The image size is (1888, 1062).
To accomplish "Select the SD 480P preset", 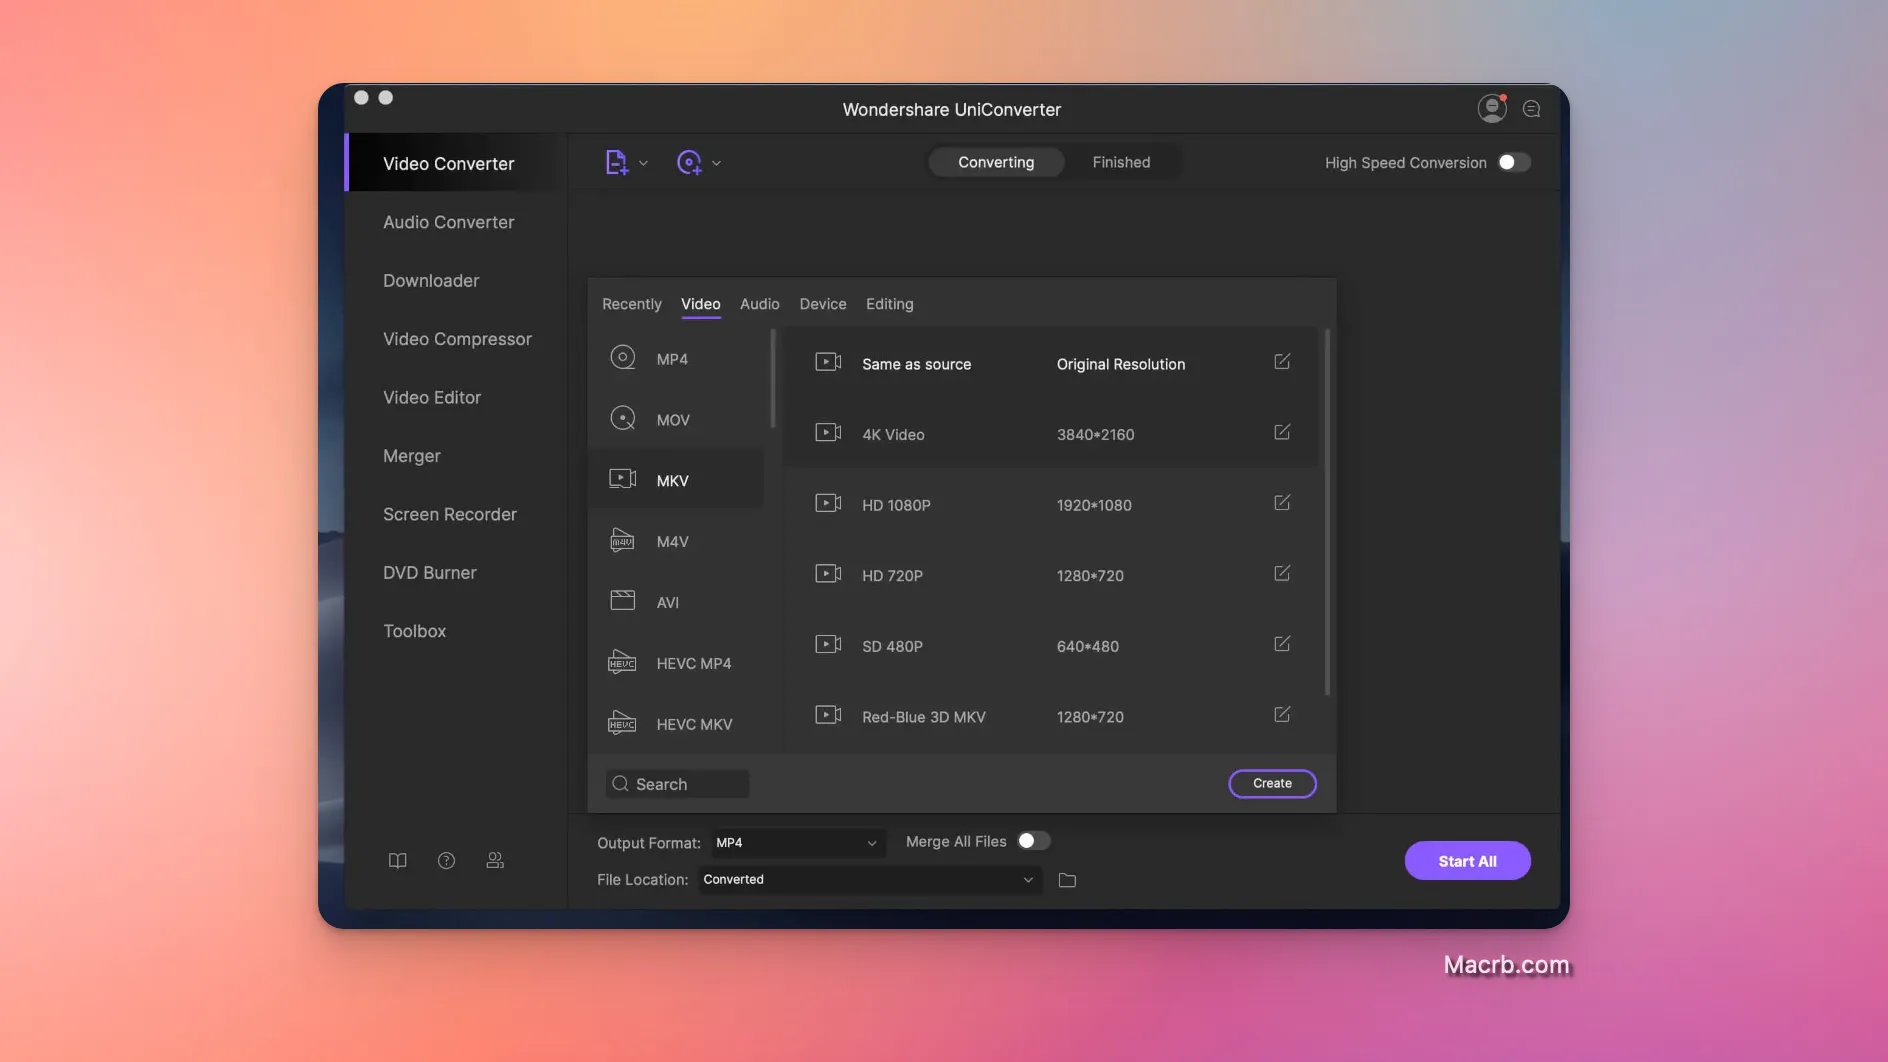I will (x=1050, y=646).
